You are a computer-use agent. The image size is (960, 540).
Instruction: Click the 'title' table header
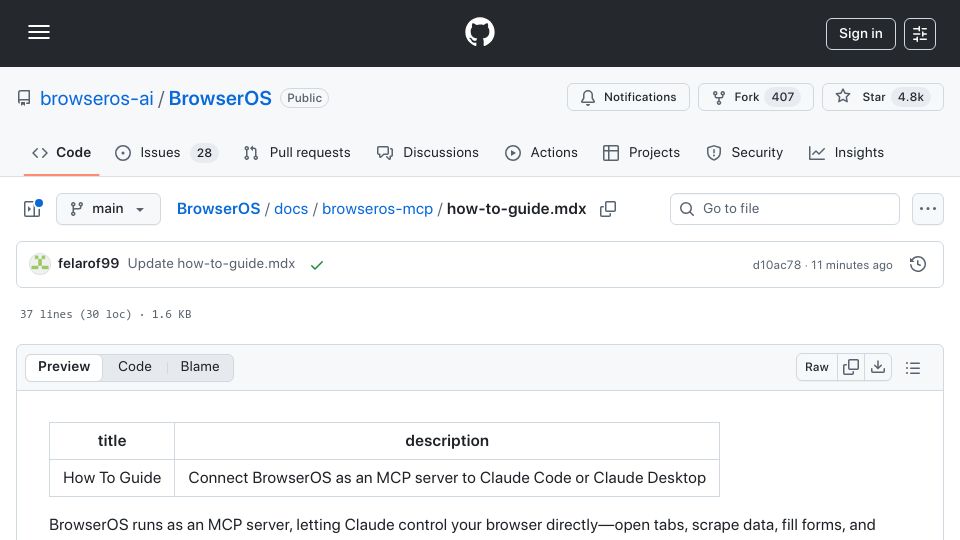112,441
